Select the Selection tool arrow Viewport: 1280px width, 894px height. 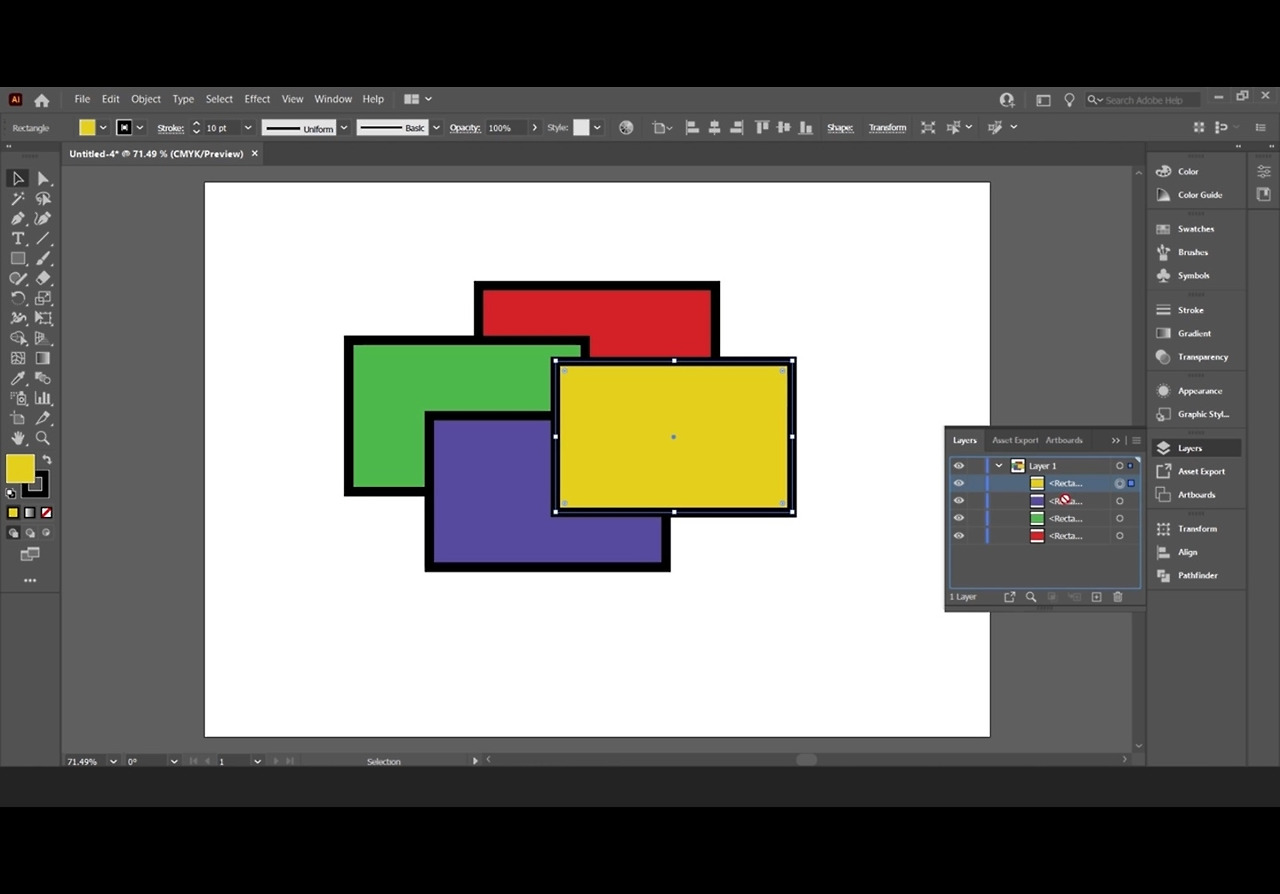[x=18, y=178]
